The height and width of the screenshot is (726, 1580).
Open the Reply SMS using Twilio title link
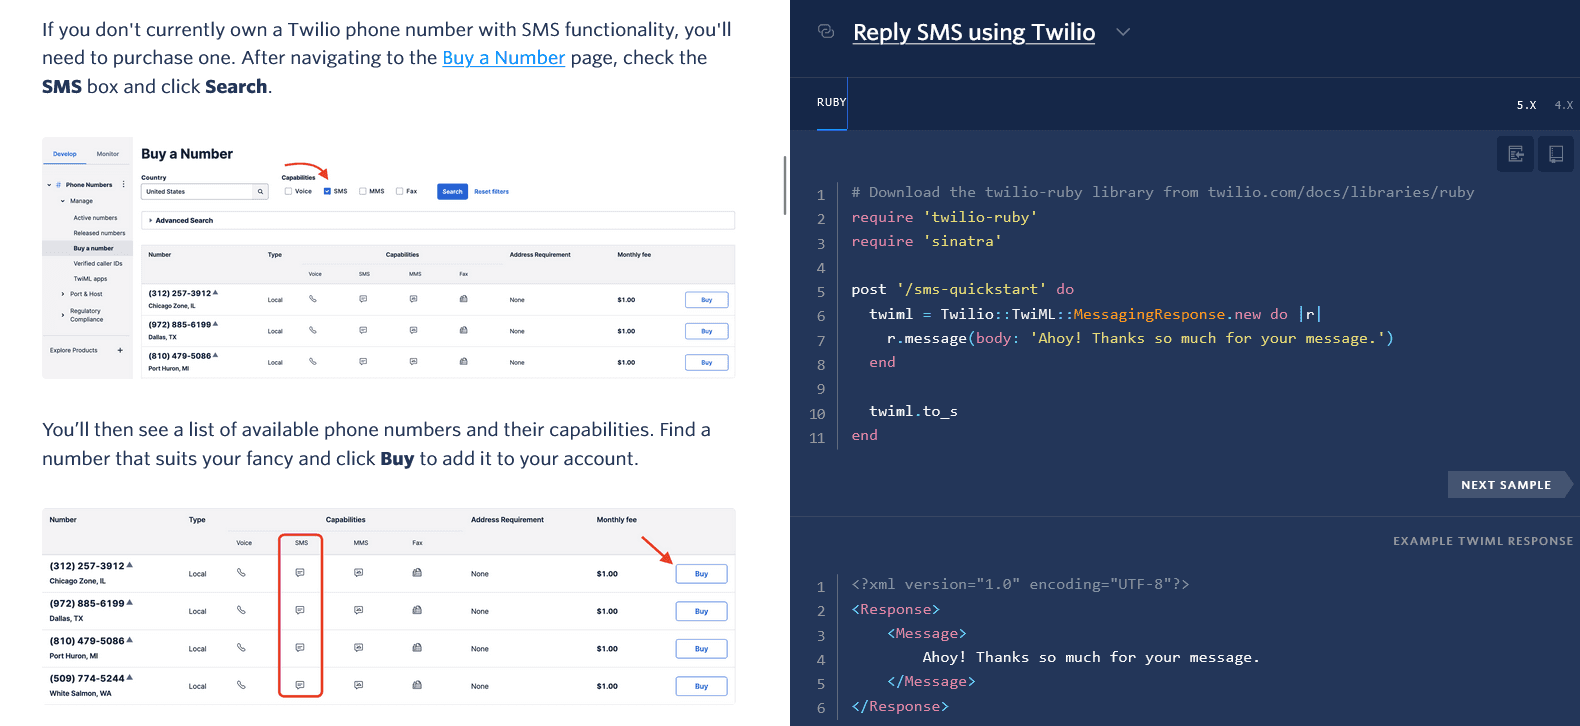(974, 32)
